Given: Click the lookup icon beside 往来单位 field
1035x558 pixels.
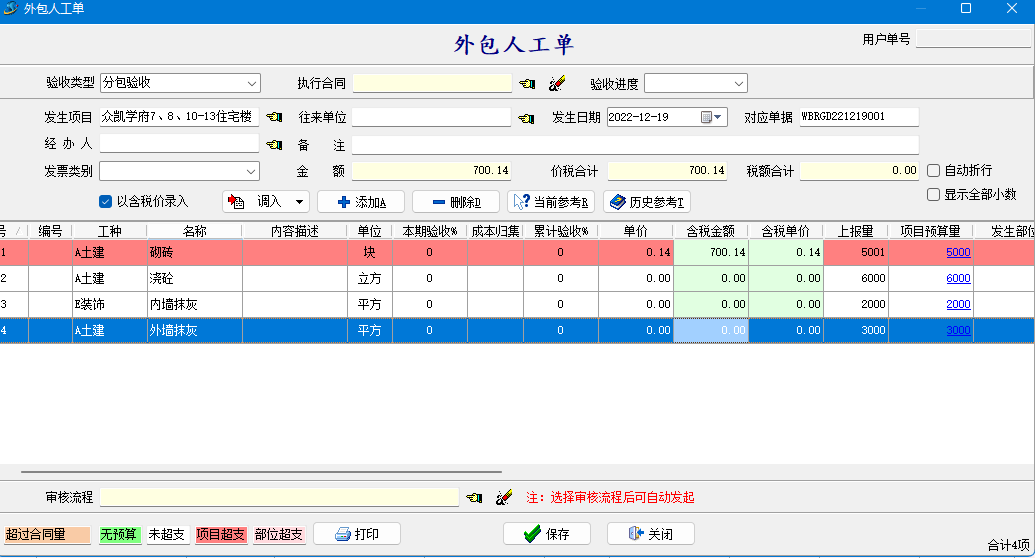Looking at the screenshot, I should [527, 118].
